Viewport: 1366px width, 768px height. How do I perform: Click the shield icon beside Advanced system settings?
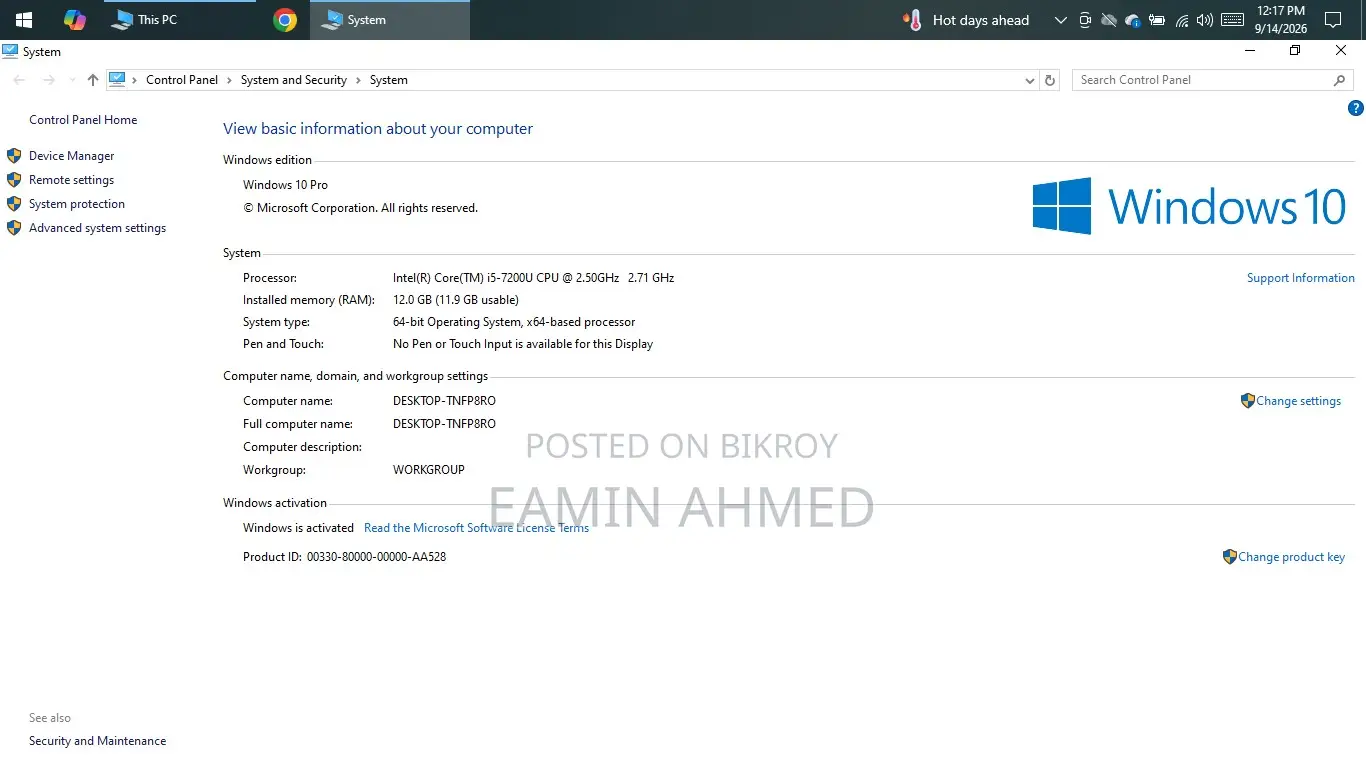(x=14, y=227)
